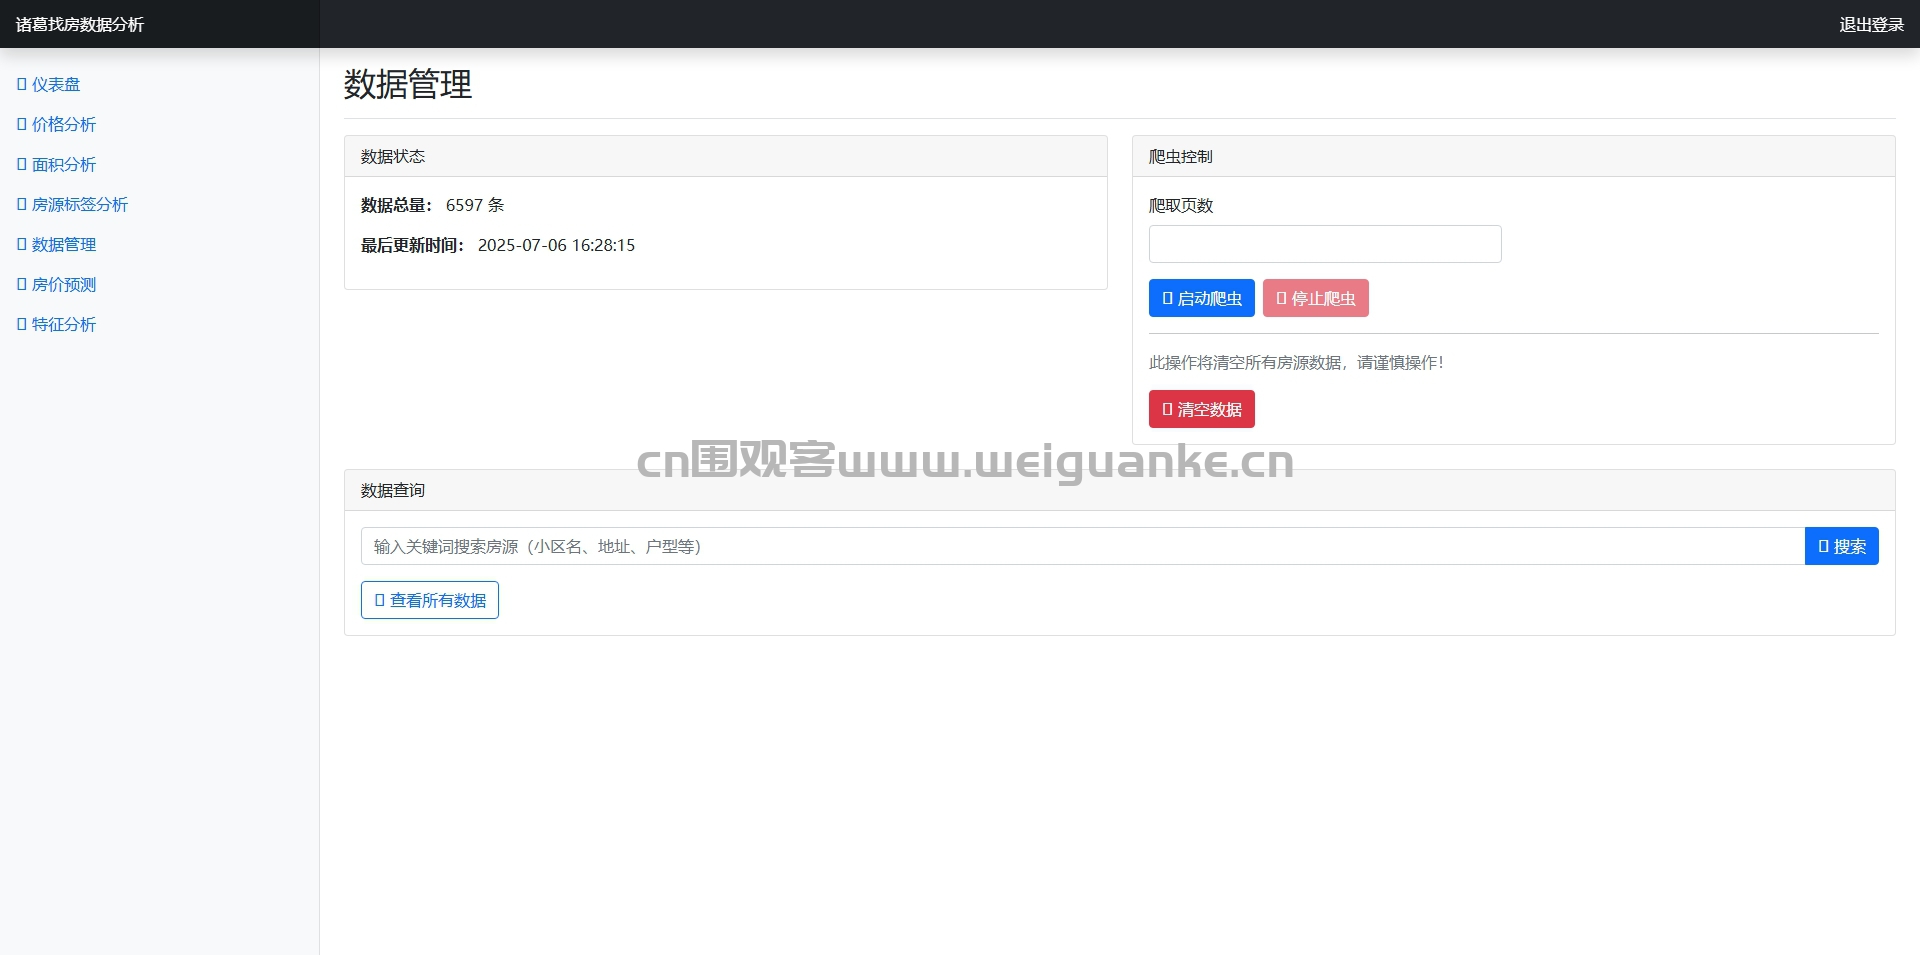Click the 数据状态 card header
Image resolution: width=1920 pixels, height=955 pixels.
[x=725, y=156]
